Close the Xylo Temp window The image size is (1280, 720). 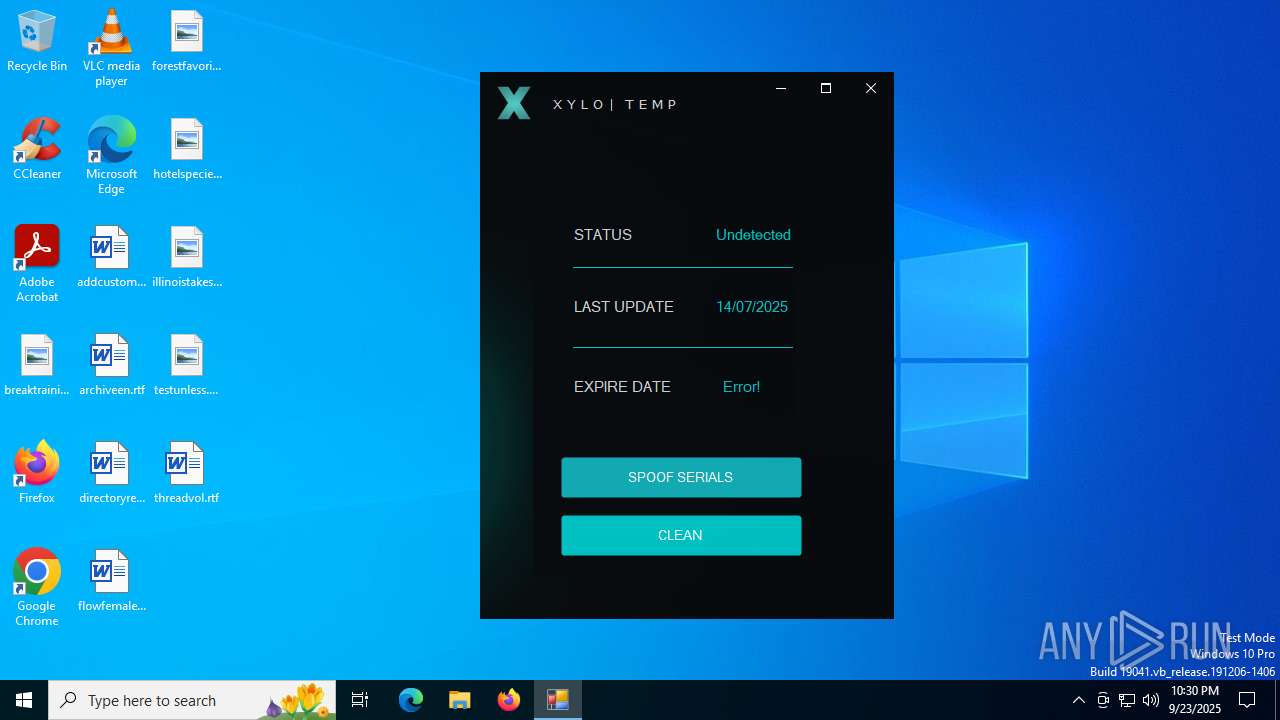point(871,88)
